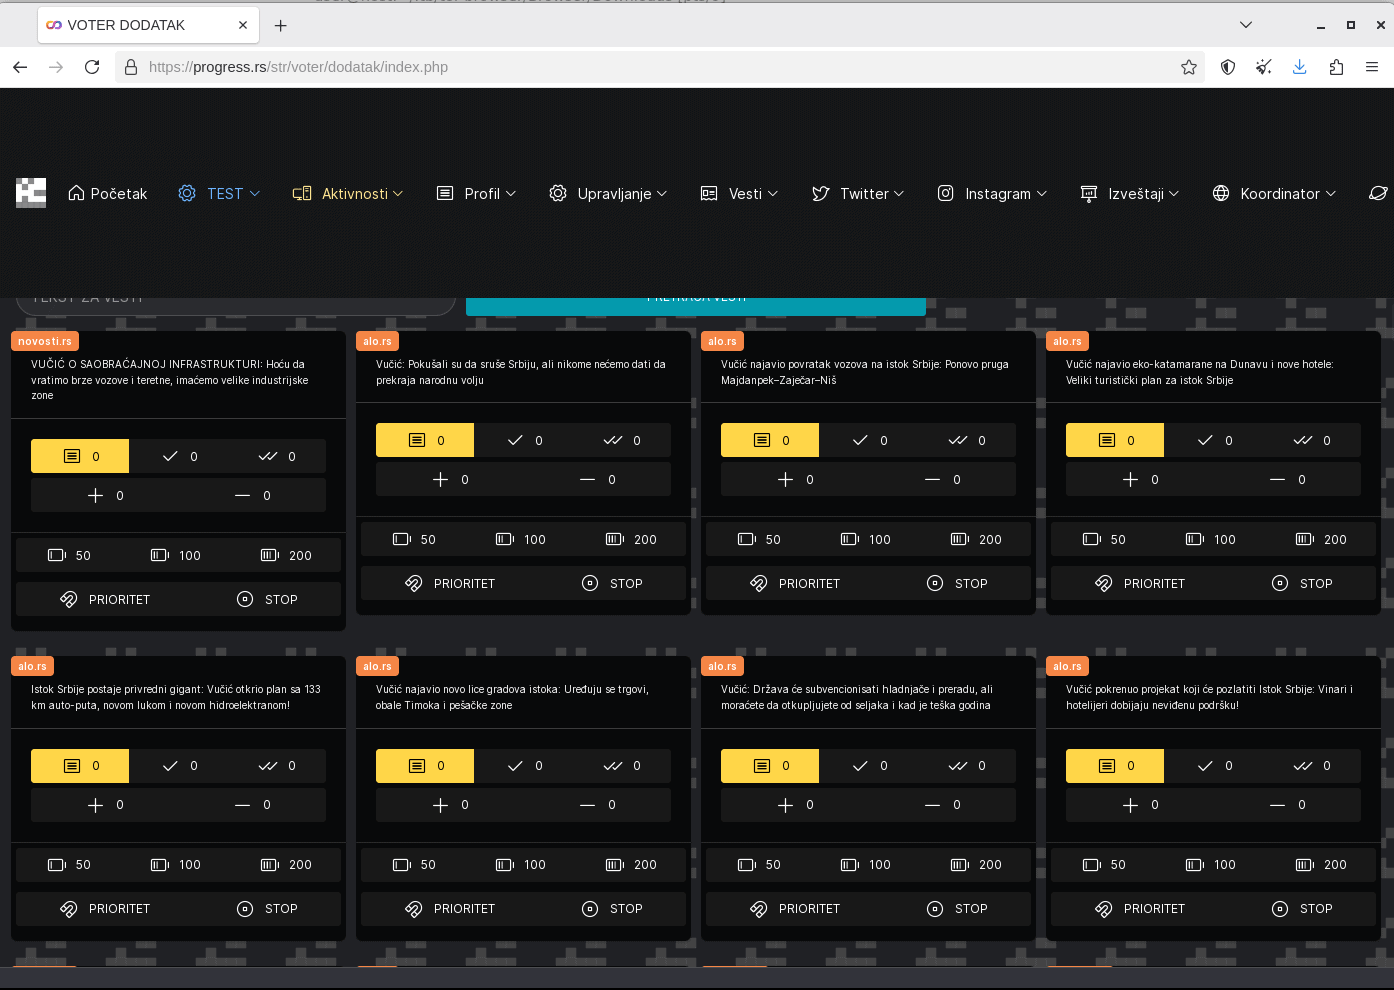
Task: Click the minus counter on 'Pokušali su da sruše' card
Action: (597, 480)
